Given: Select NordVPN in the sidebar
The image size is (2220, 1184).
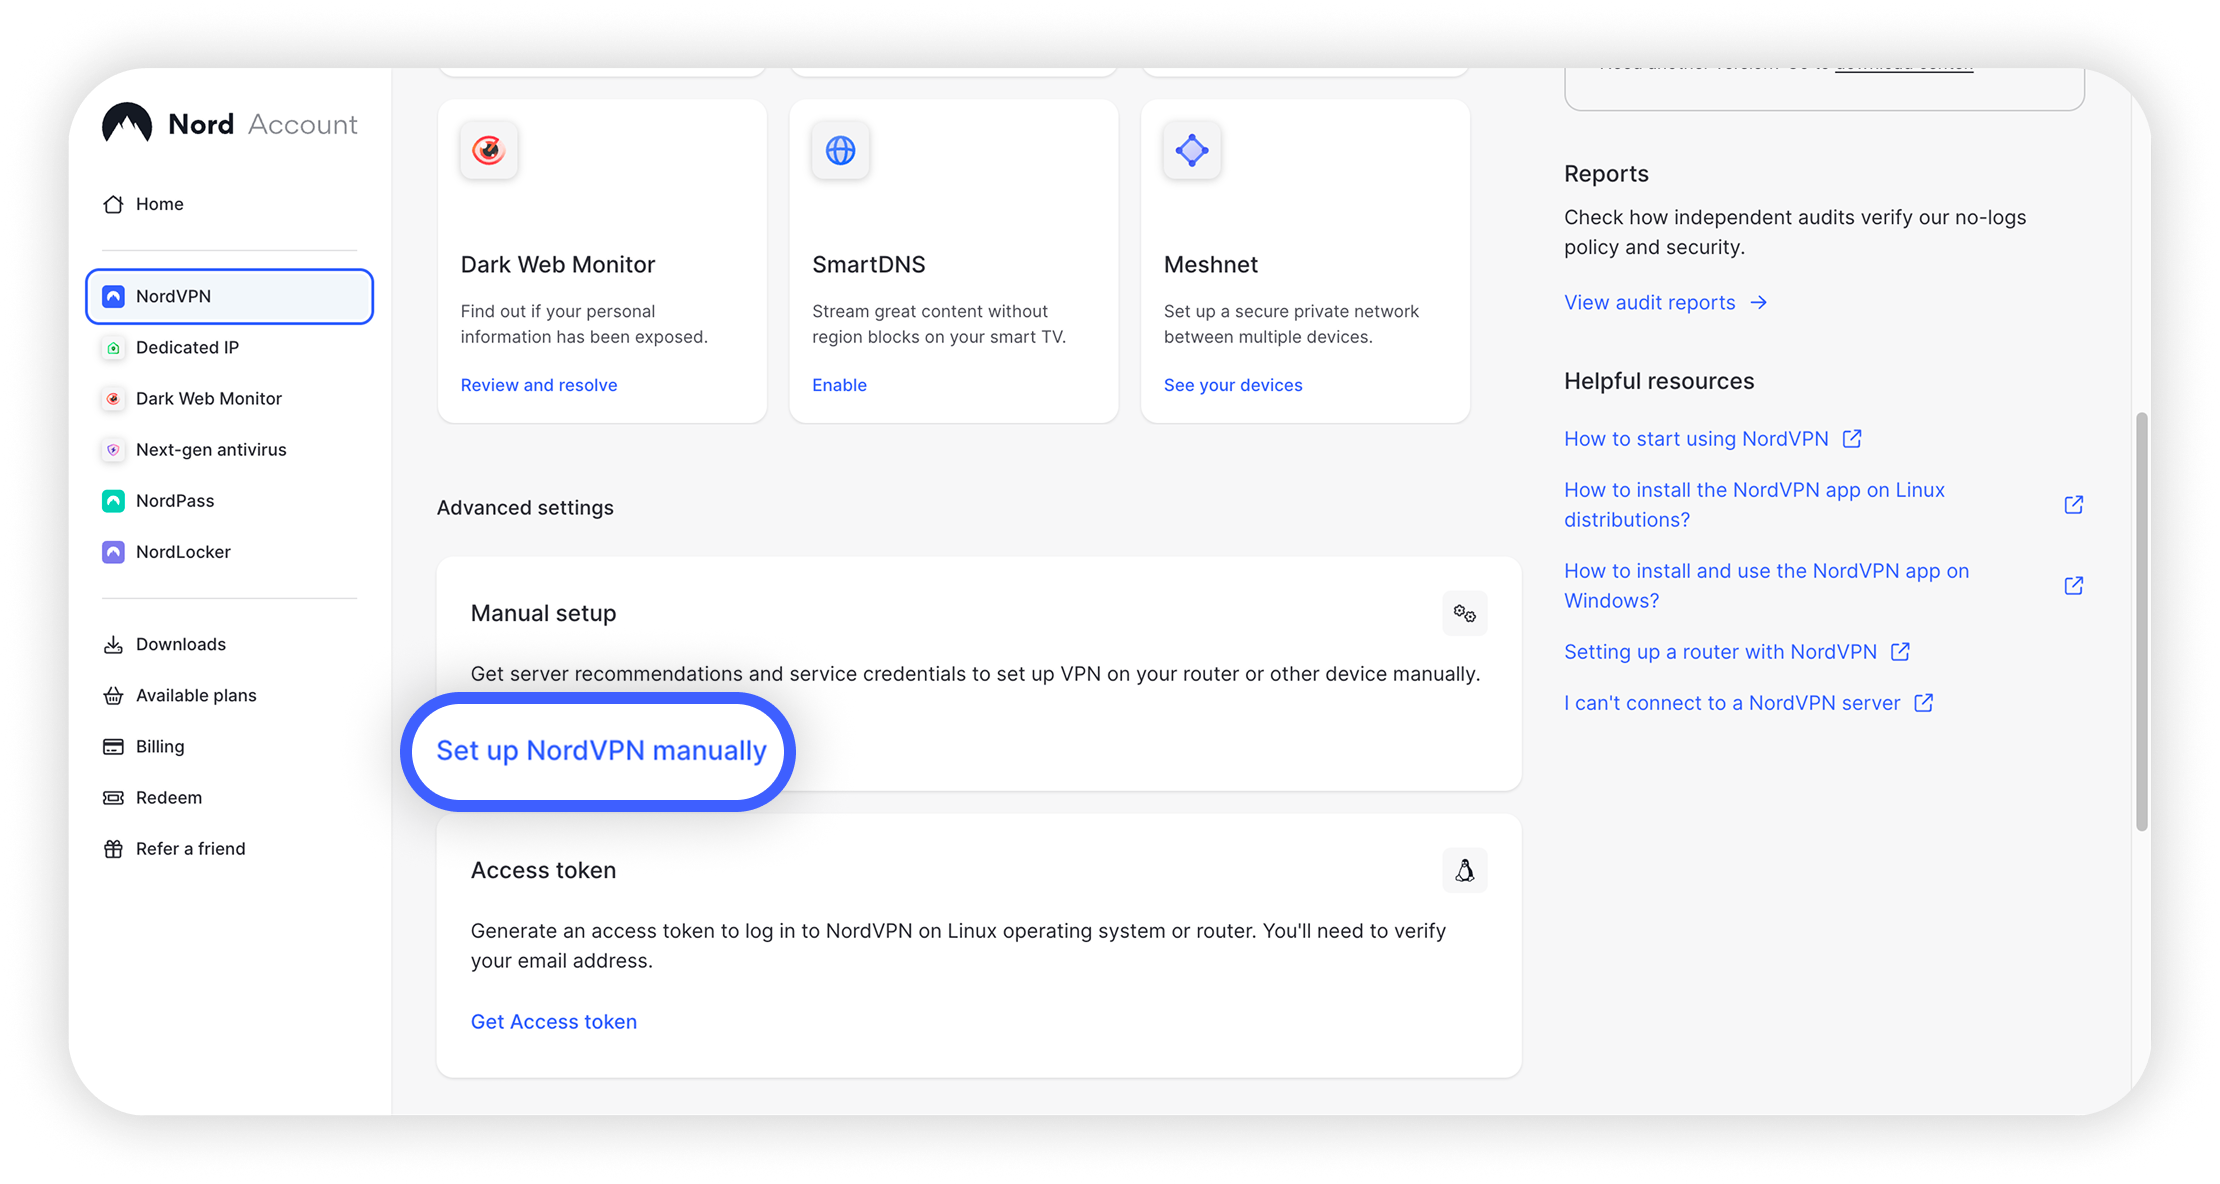Looking at the screenshot, I should point(229,296).
